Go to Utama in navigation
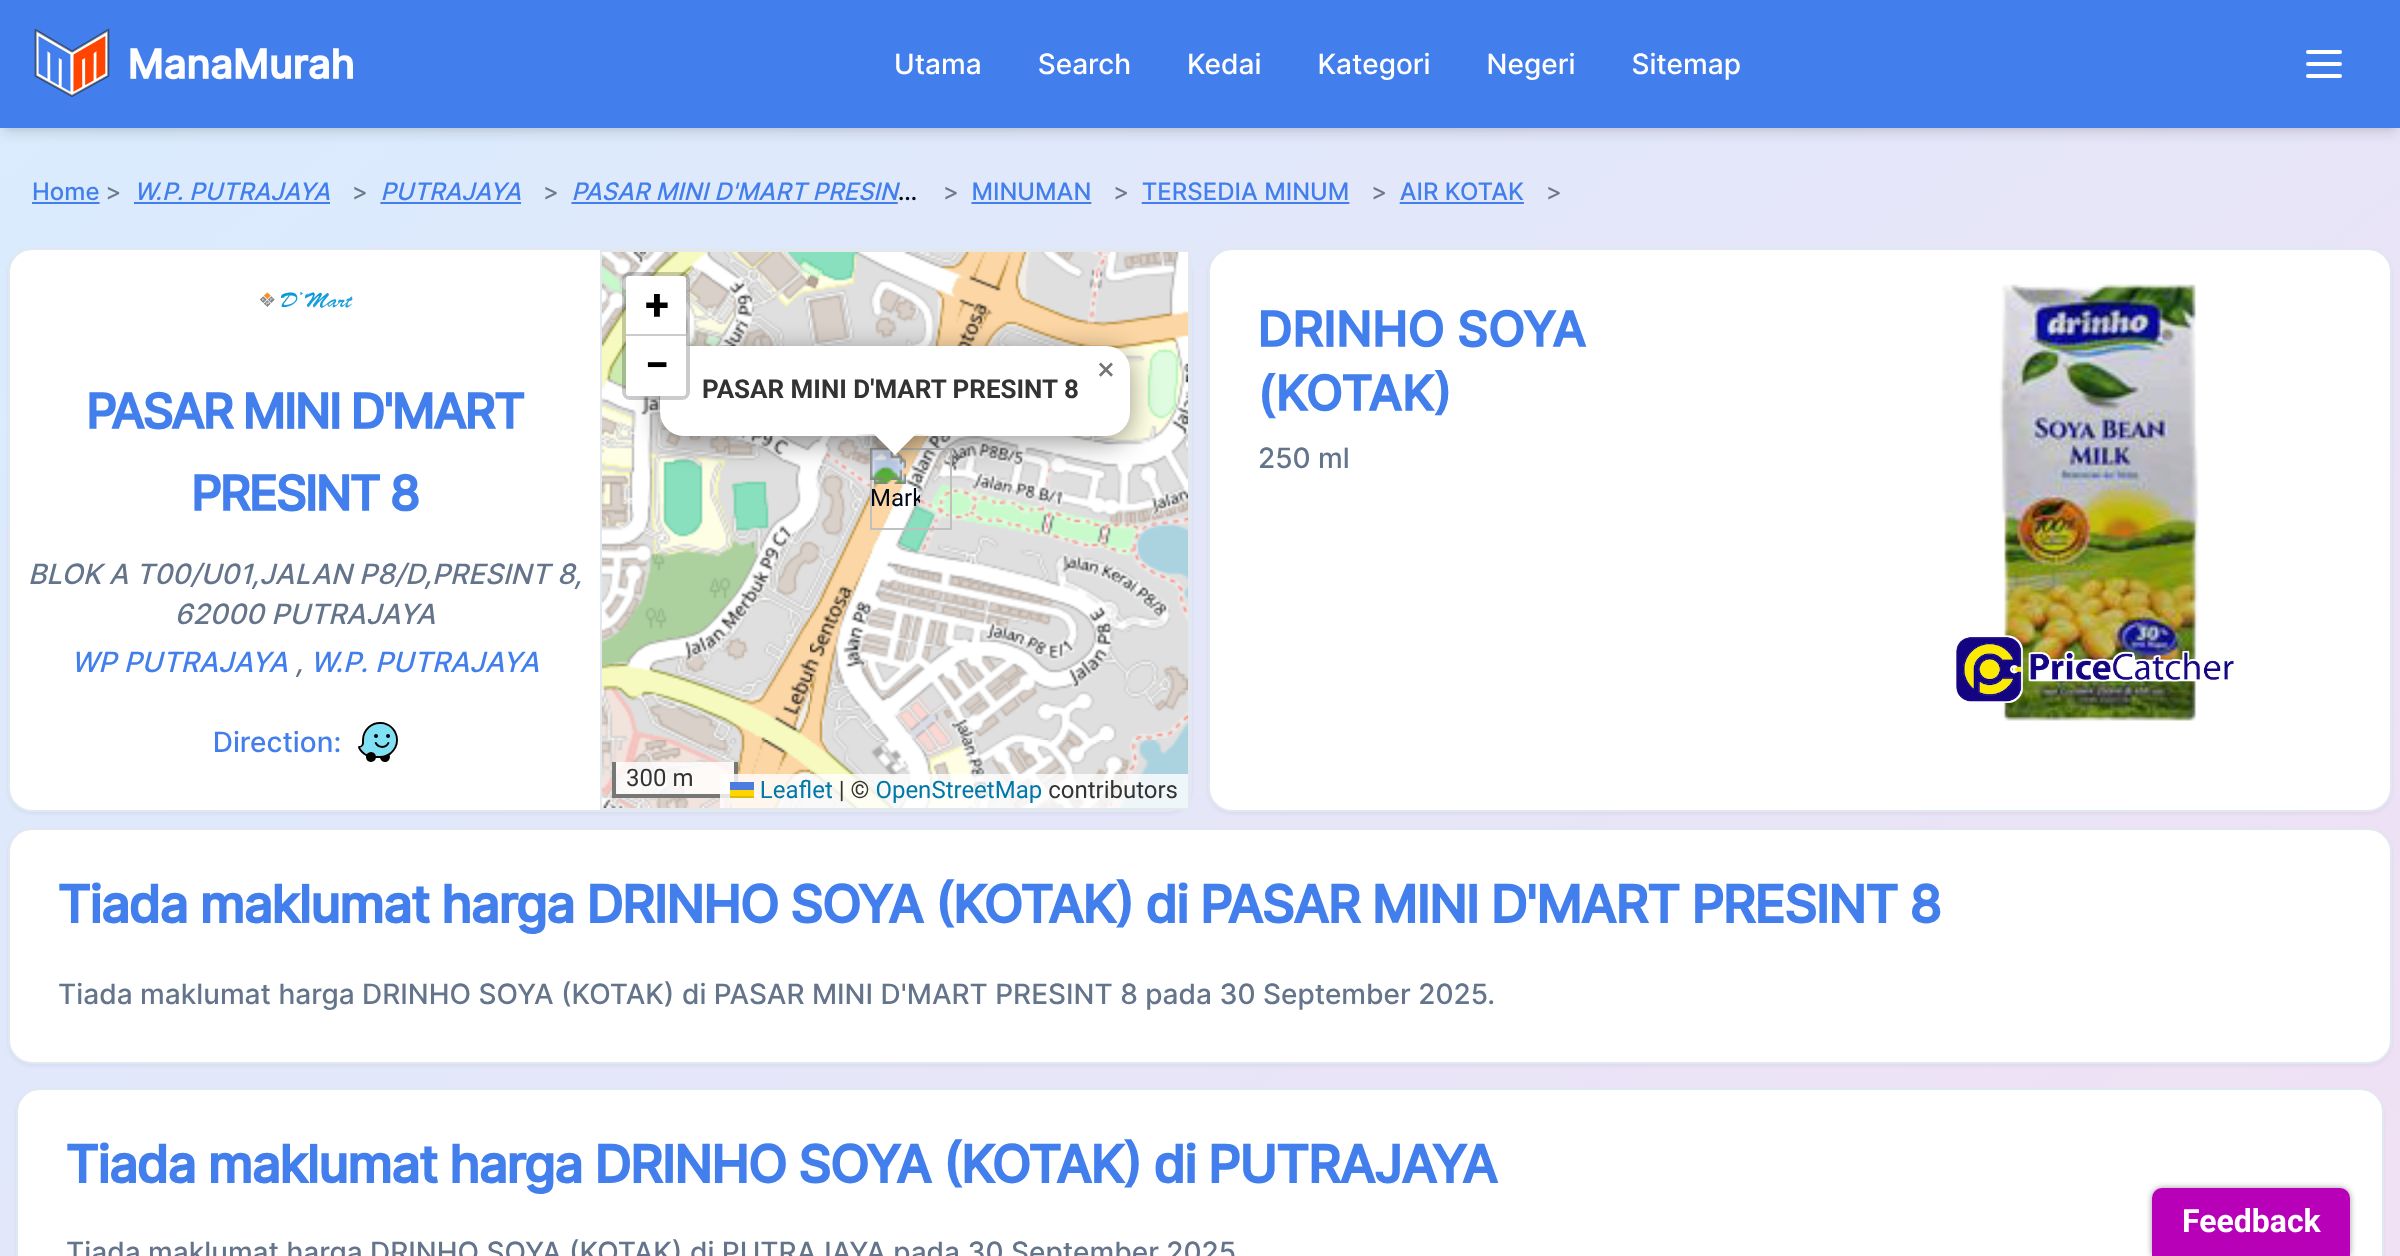The height and width of the screenshot is (1256, 2400). coord(937,64)
